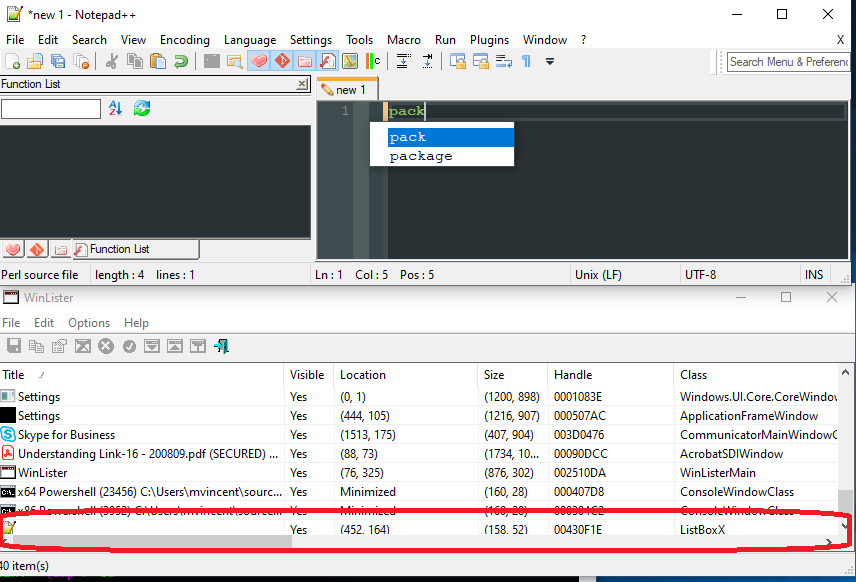856x582 pixels.
Task: Click the Cut scissors icon
Action: 111,62
